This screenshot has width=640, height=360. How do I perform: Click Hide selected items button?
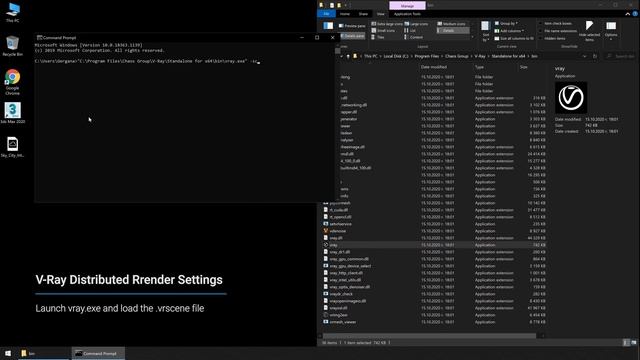pyautogui.click(x=589, y=31)
